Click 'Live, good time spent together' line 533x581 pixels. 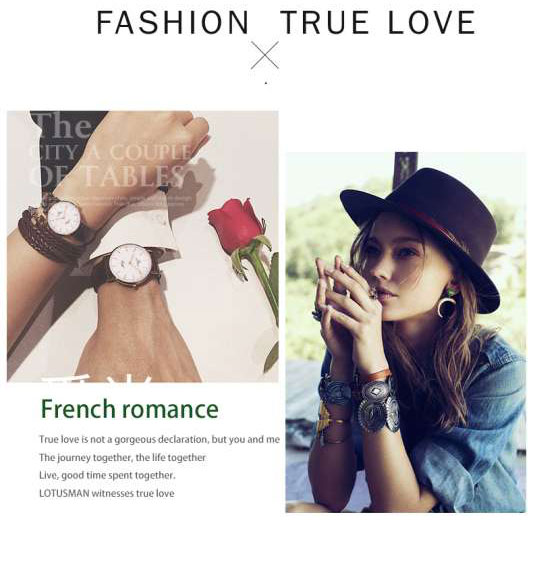pyautogui.click(x=107, y=475)
